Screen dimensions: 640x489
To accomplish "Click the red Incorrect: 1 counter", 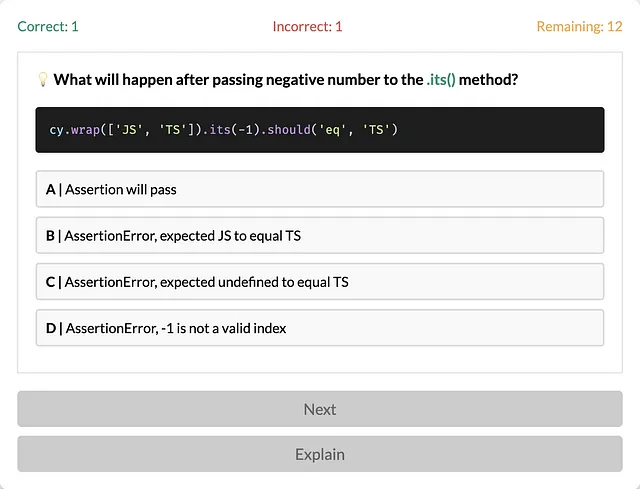I will click(307, 27).
